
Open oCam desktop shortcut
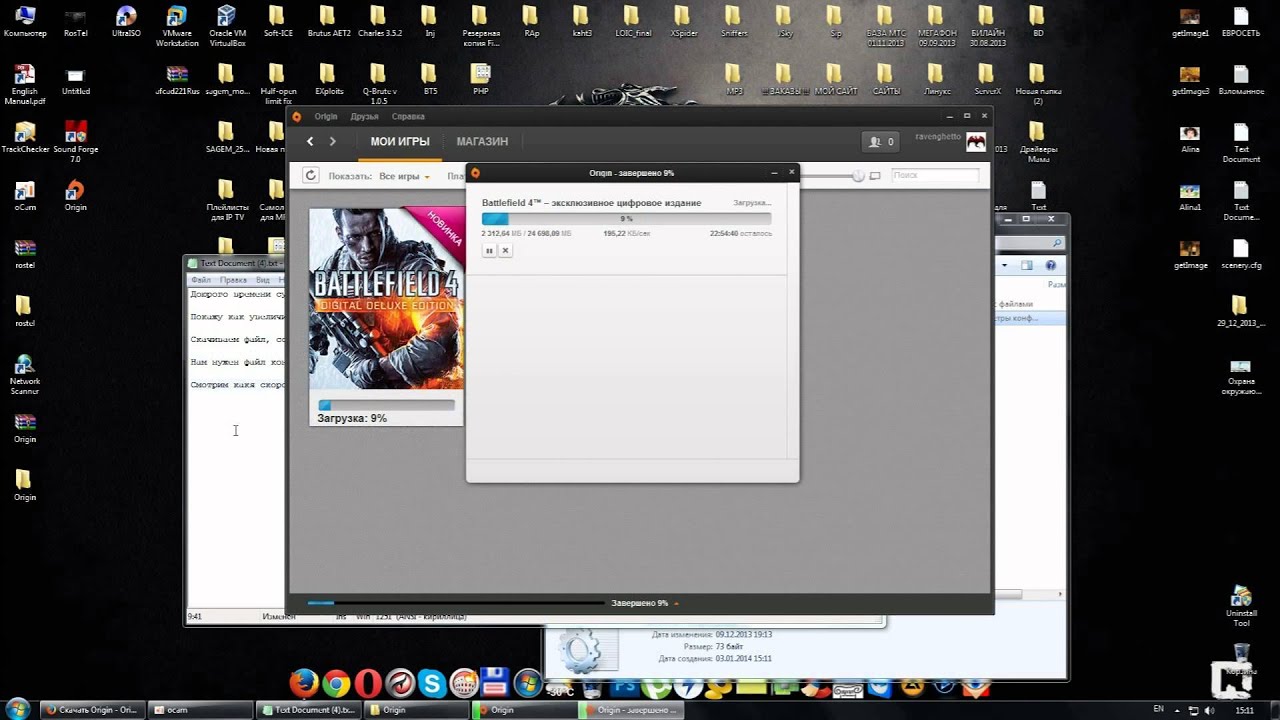pyautogui.click(x=25, y=196)
